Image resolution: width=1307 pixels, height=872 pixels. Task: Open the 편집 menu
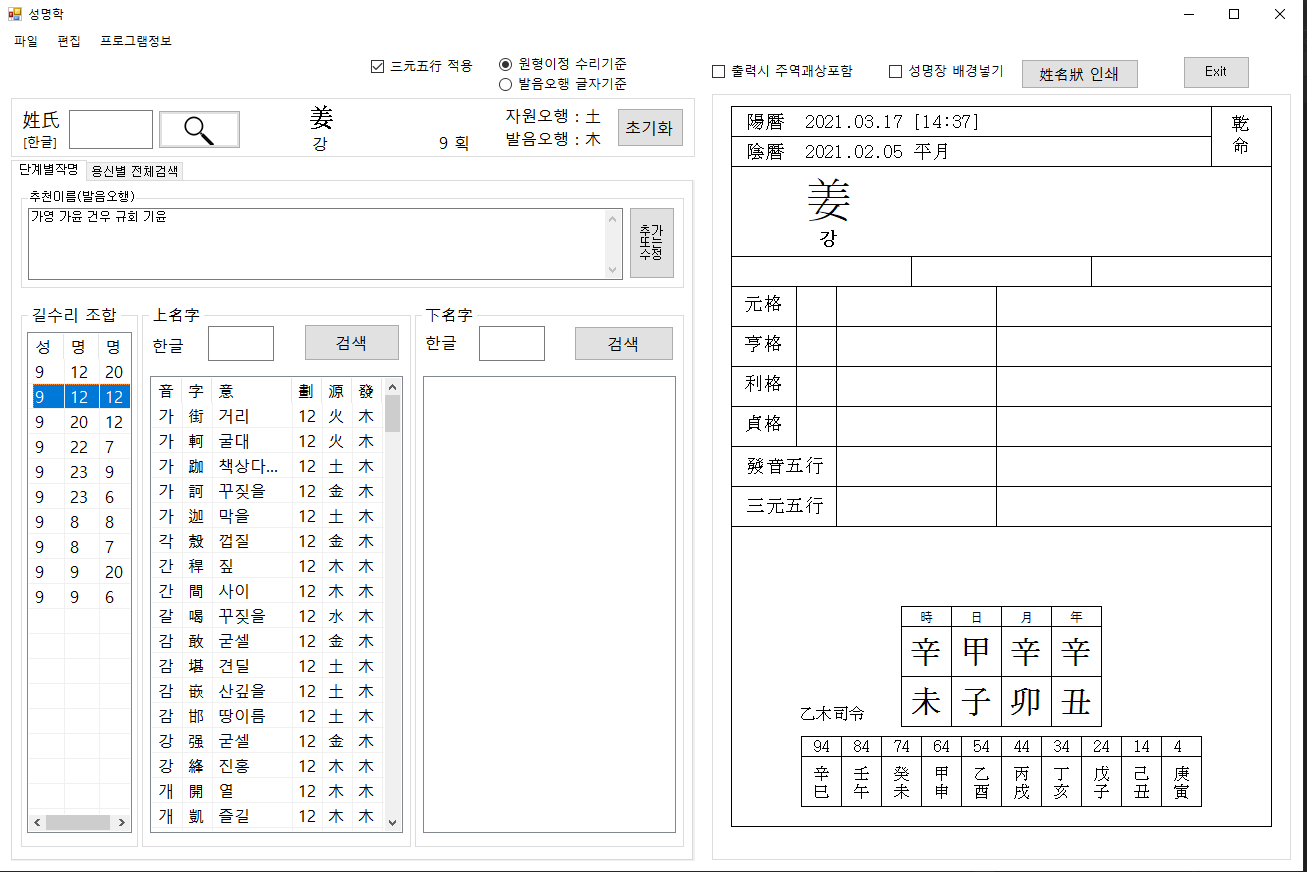(x=69, y=41)
